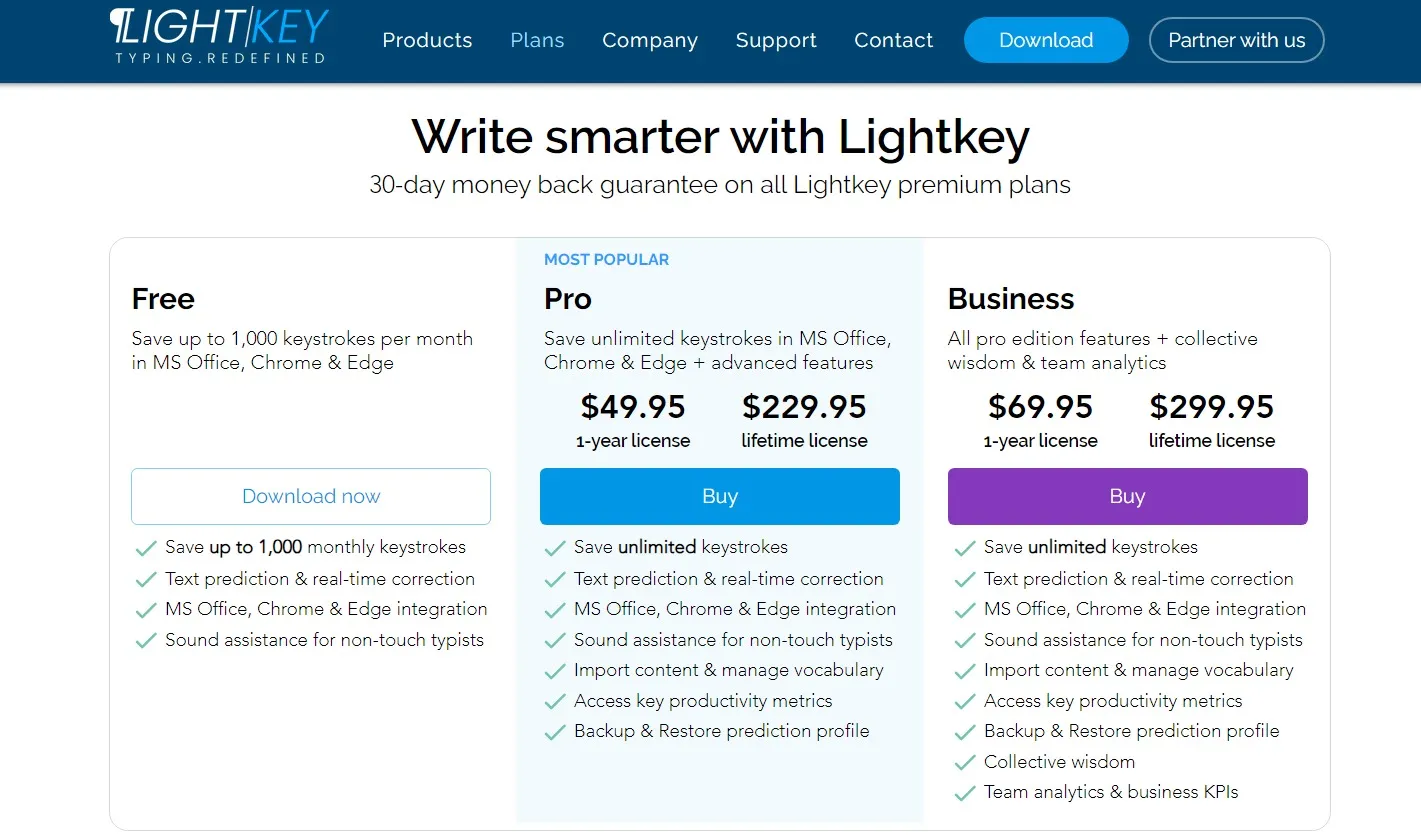This screenshot has width=1421, height=835.
Task: Expand the Company menu
Action: (x=650, y=40)
